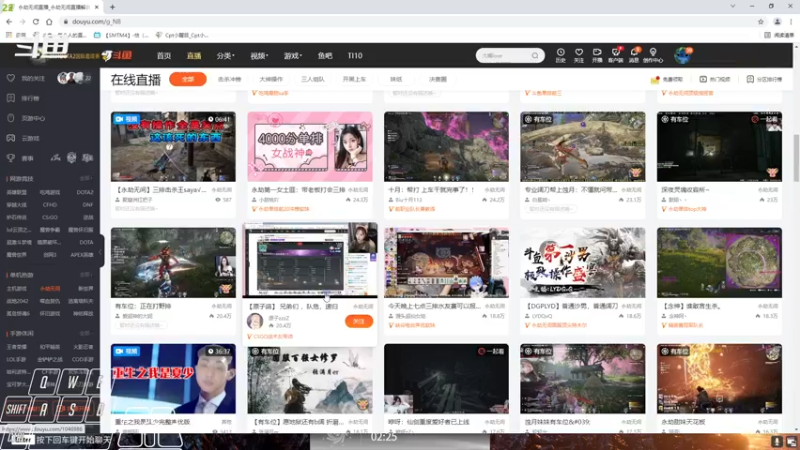800x450 pixels.
Task: Click the 开播 start-streaming icon
Action: pos(597,53)
